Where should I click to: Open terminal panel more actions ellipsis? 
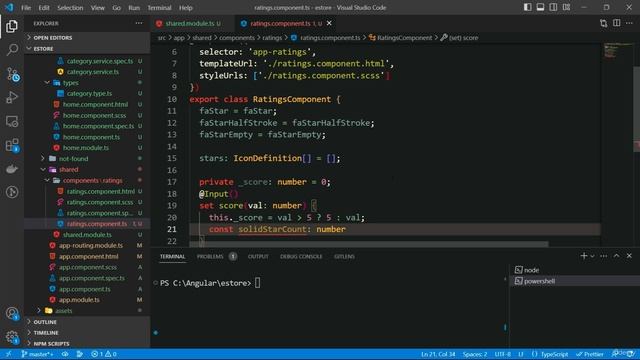point(604,256)
